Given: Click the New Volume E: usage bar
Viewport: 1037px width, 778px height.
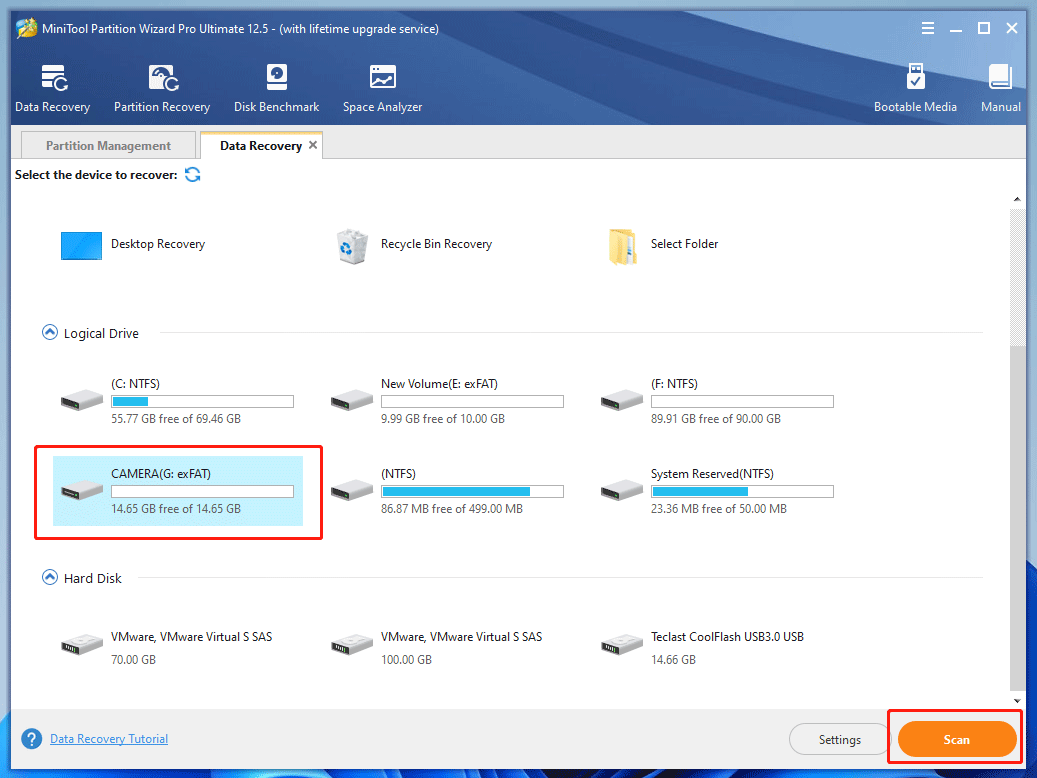Looking at the screenshot, I should [472, 402].
